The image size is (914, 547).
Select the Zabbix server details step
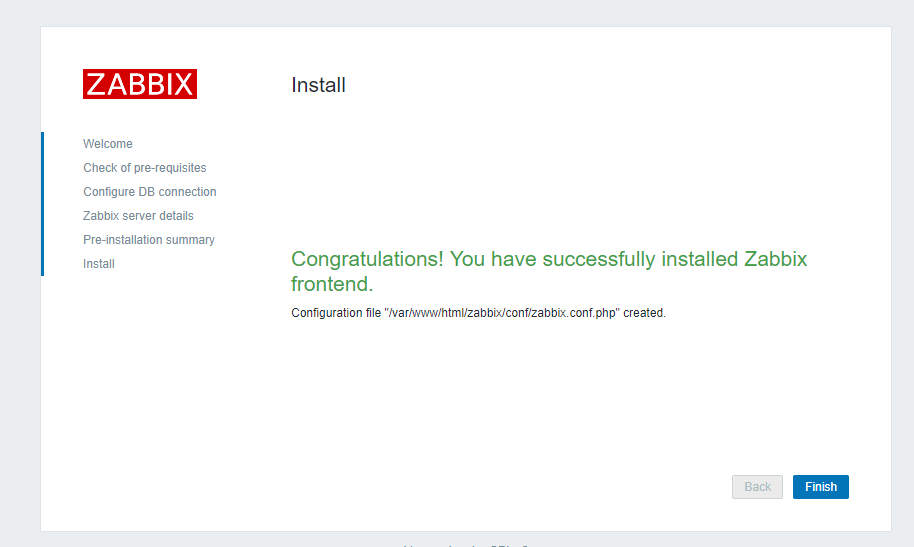coord(138,216)
